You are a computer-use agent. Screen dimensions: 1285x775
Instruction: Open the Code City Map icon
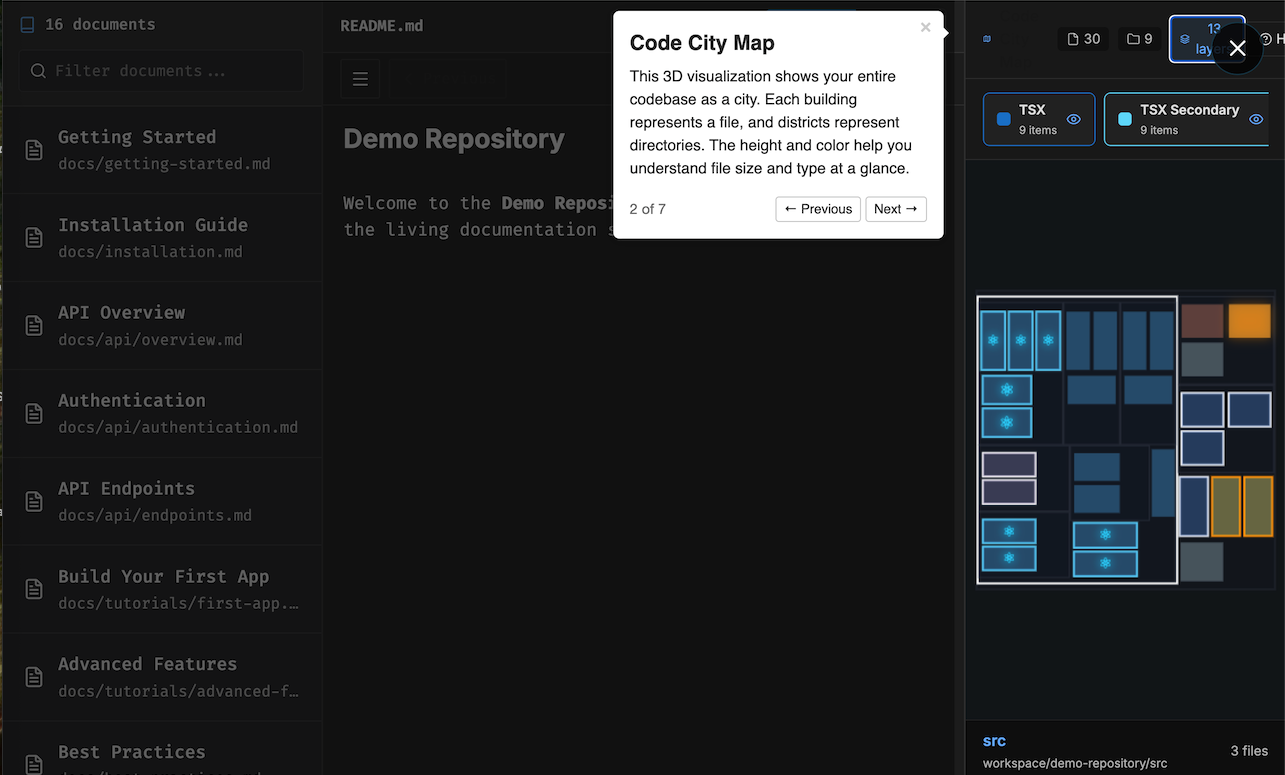987,38
